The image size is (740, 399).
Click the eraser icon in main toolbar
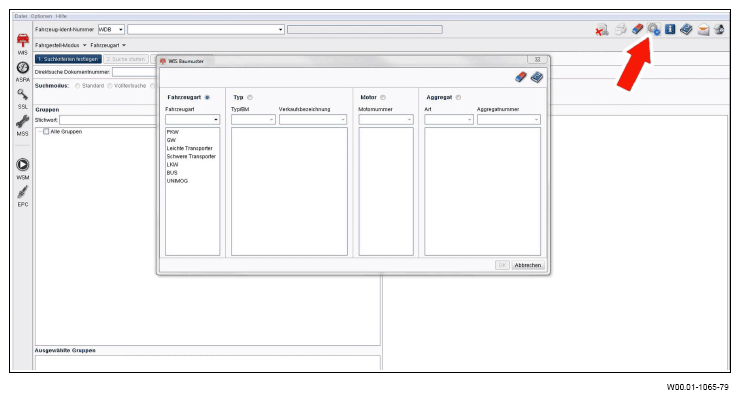coord(638,29)
